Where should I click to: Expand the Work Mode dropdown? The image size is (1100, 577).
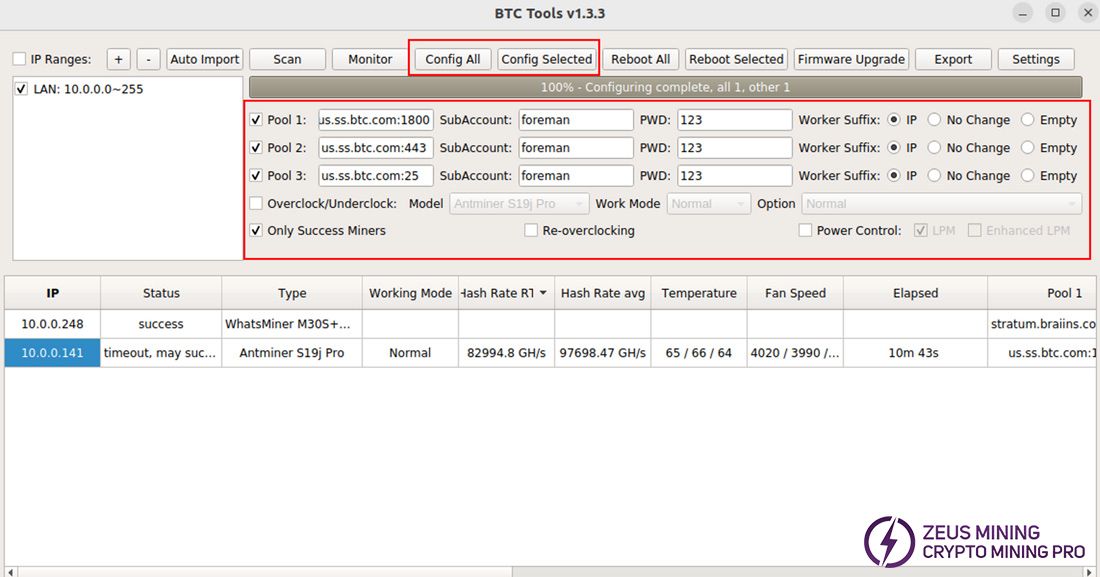[x=707, y=204]
